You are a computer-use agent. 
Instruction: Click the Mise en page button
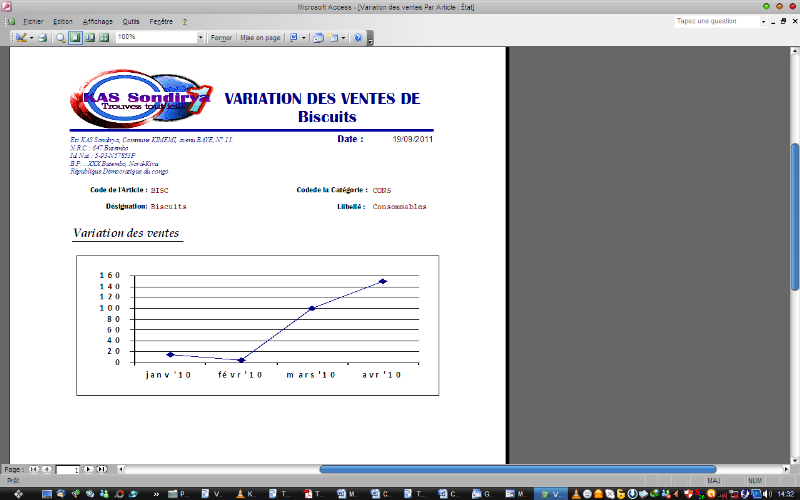(260, 38)
